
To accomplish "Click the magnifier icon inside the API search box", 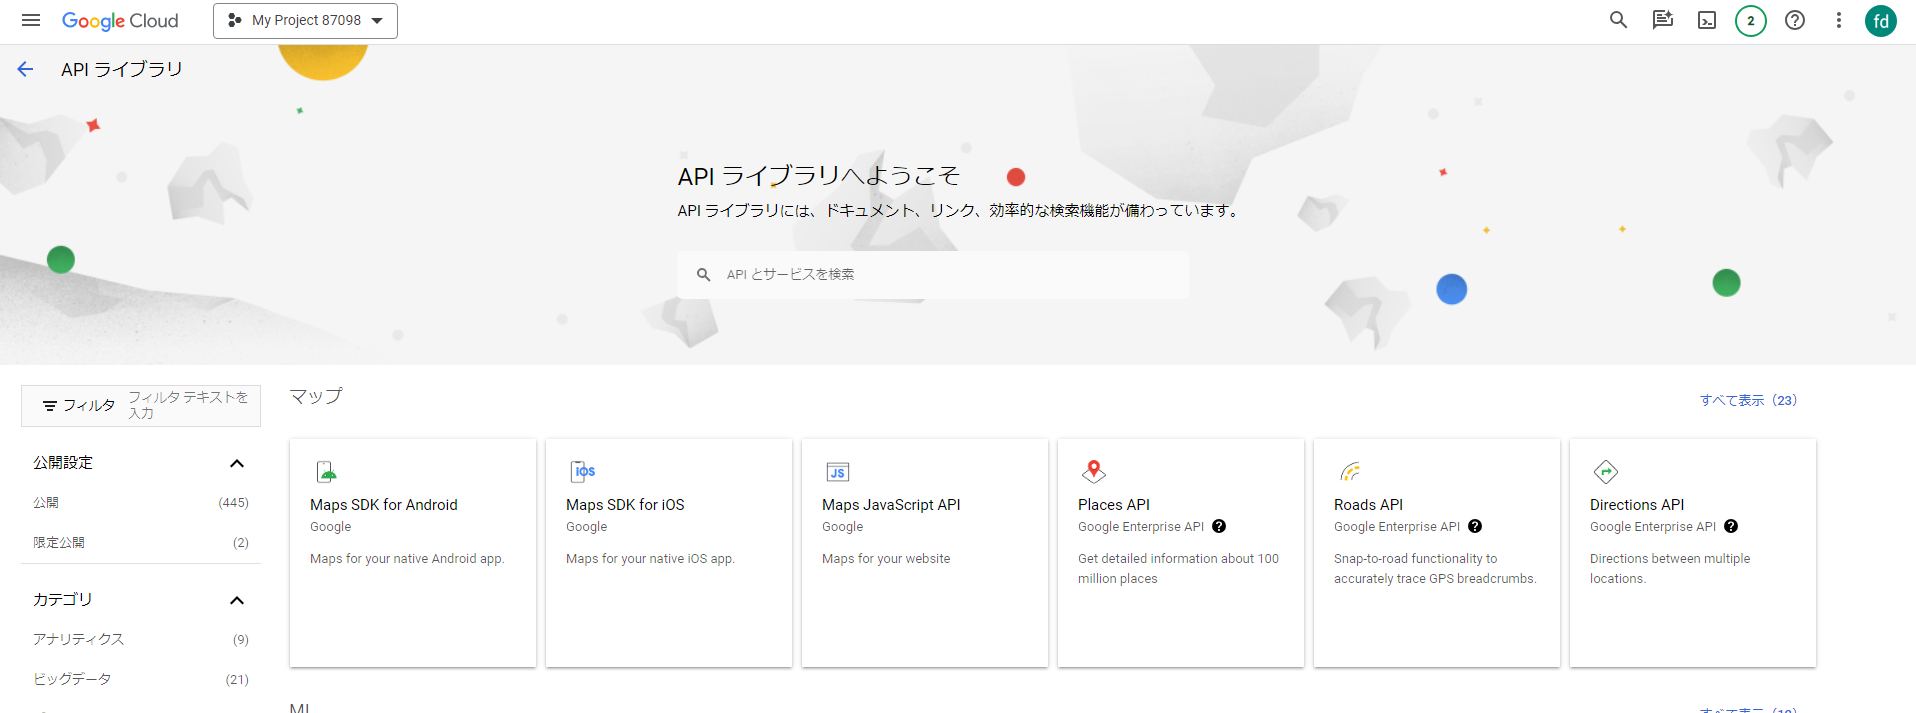I will click(704, 274).
